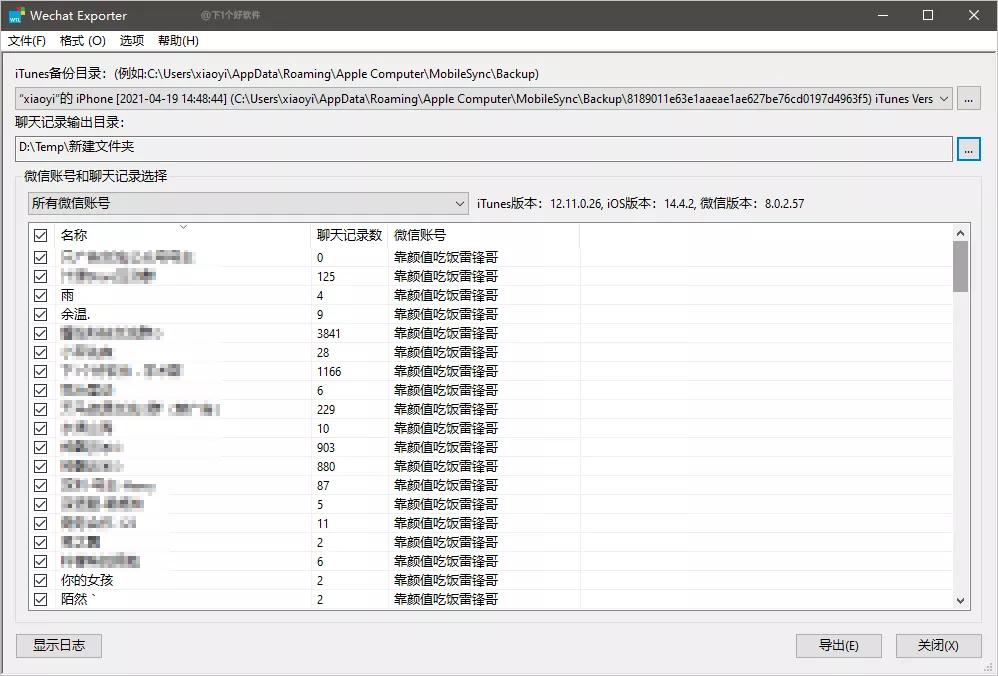Screen dimensions: 998x676
Task: Click the 导出(E) export button
Action: [838, 645]
